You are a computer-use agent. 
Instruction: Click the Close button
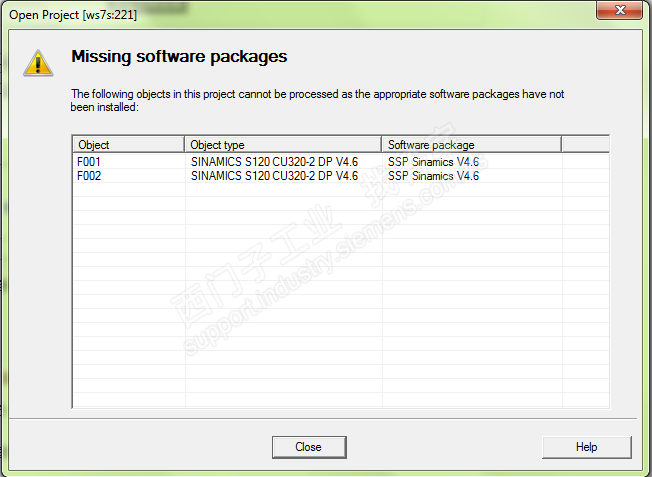(x=309, y=447)
